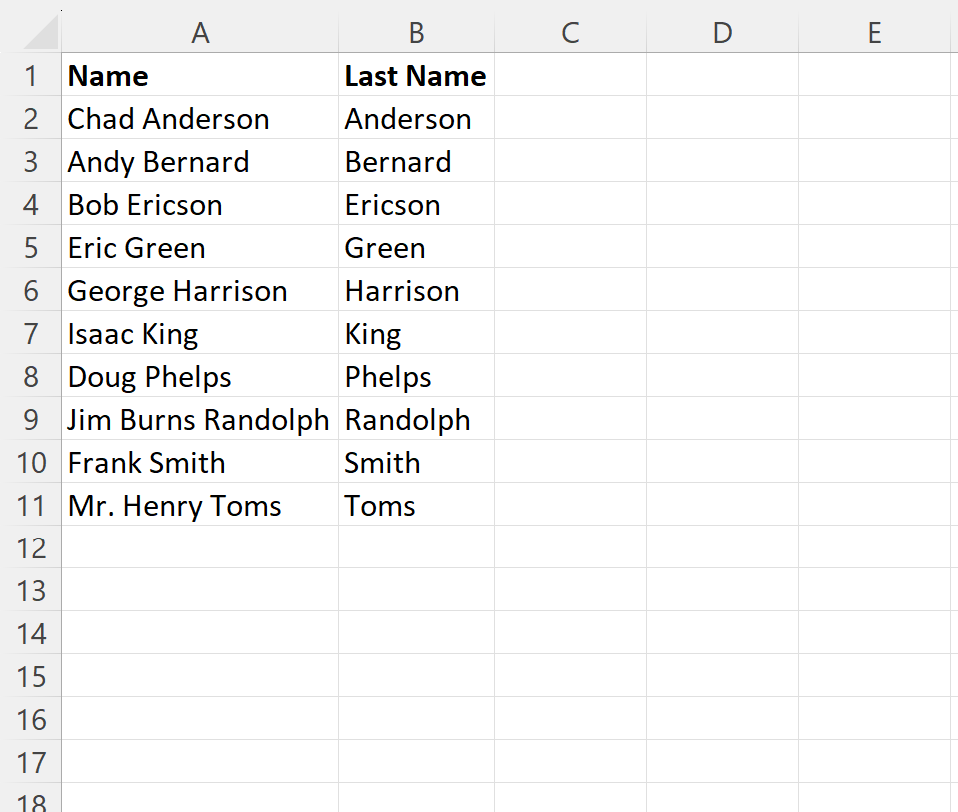Click the Last Name header cell
This screenshot has height=812, width=958.
point(416,75)
